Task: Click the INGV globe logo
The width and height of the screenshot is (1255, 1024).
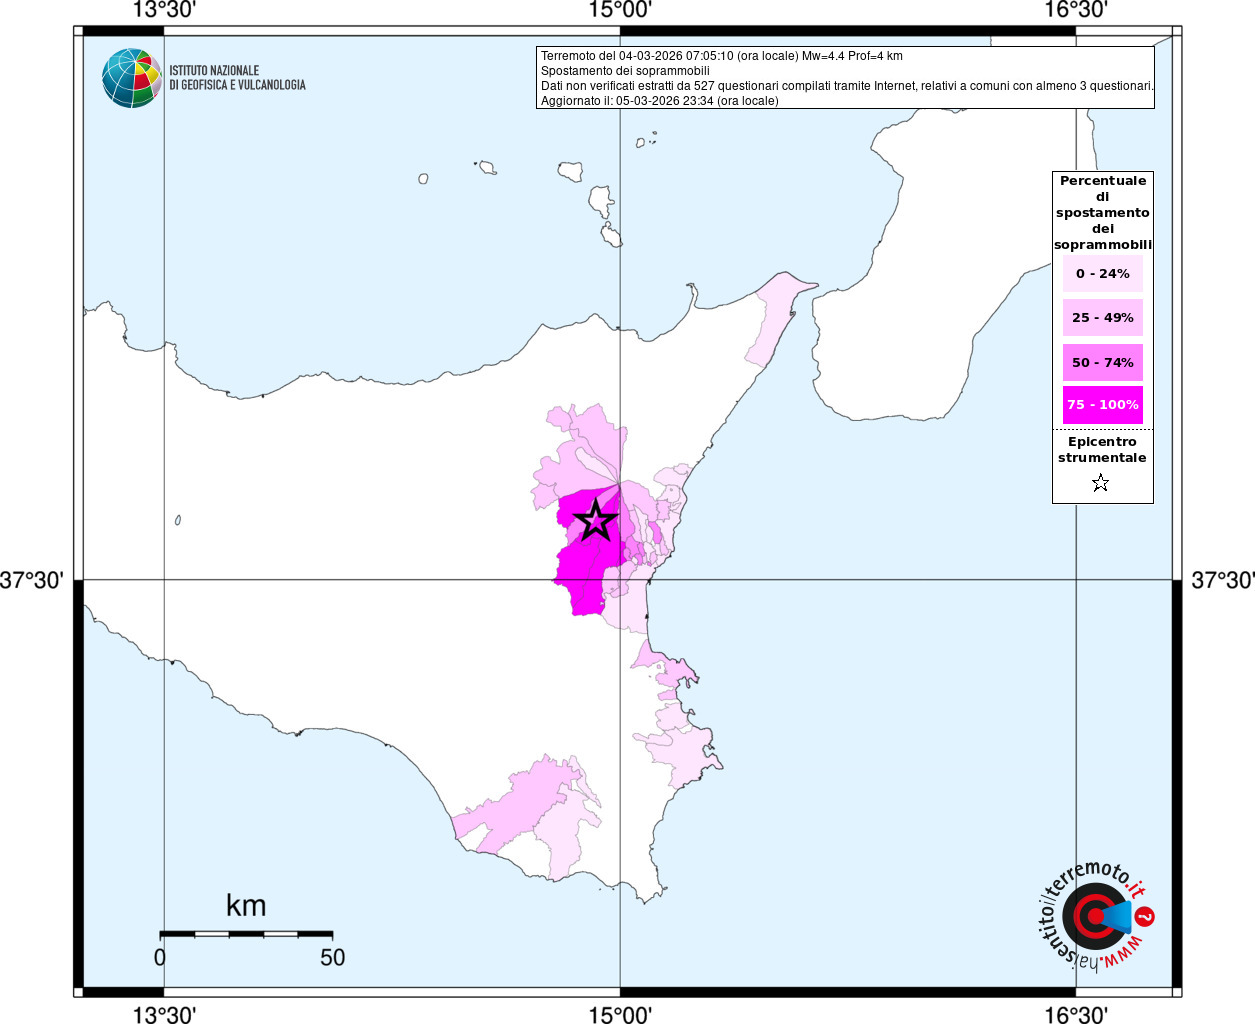Action: click(x=132, y=78)
